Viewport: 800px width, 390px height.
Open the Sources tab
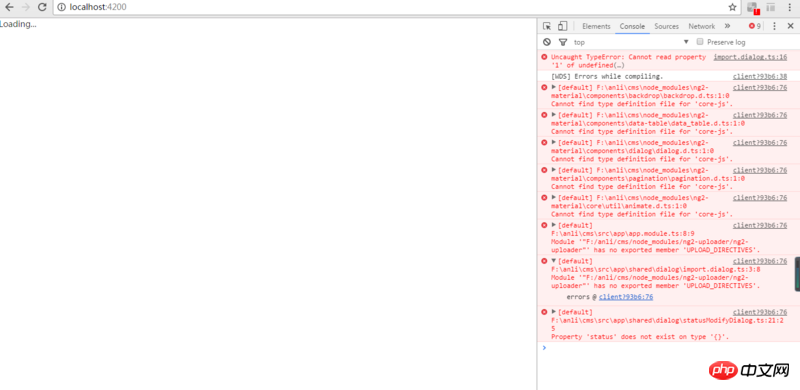pyautogui.click(x=666, y=26)
